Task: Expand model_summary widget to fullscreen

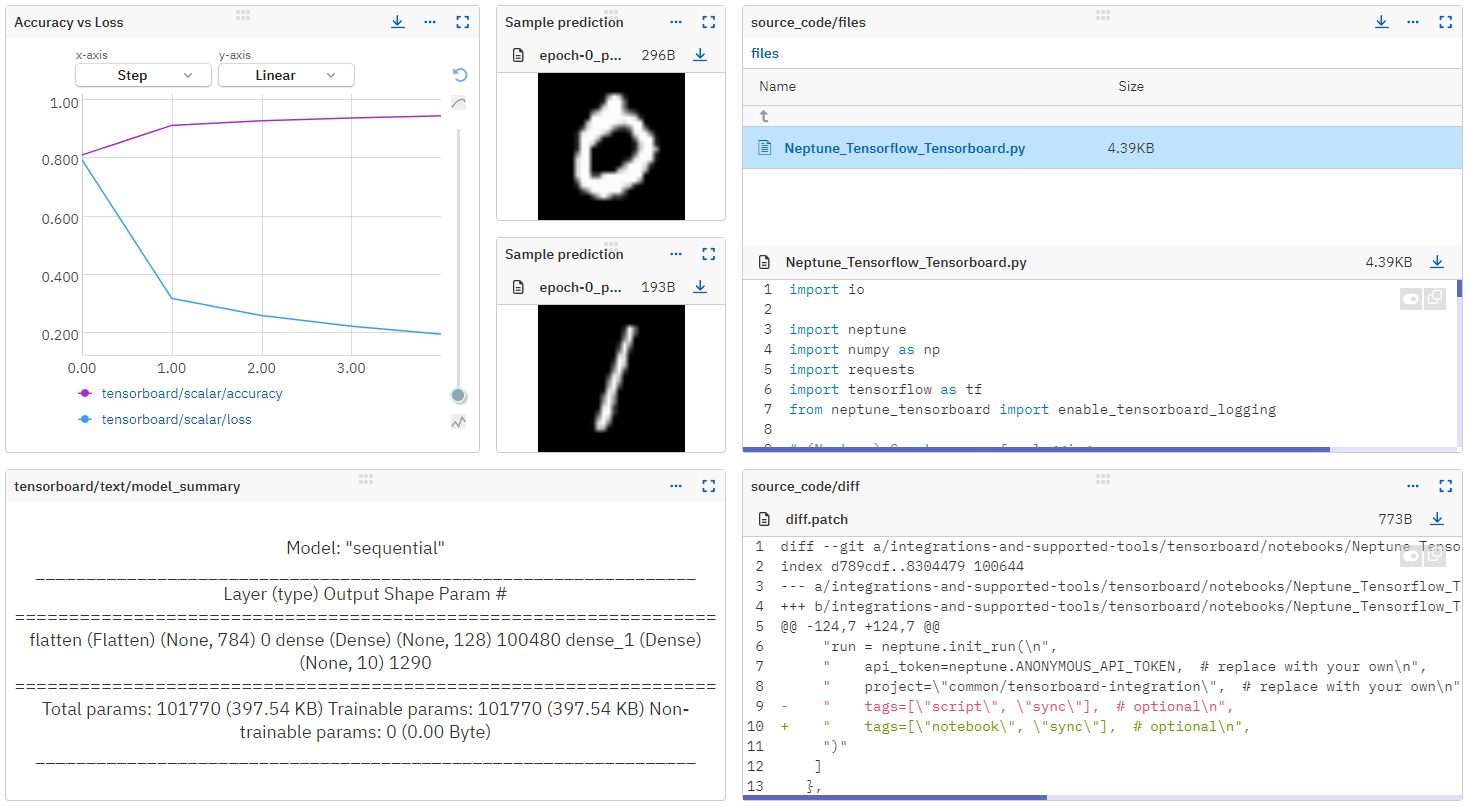Action: (x=709, y=486)
